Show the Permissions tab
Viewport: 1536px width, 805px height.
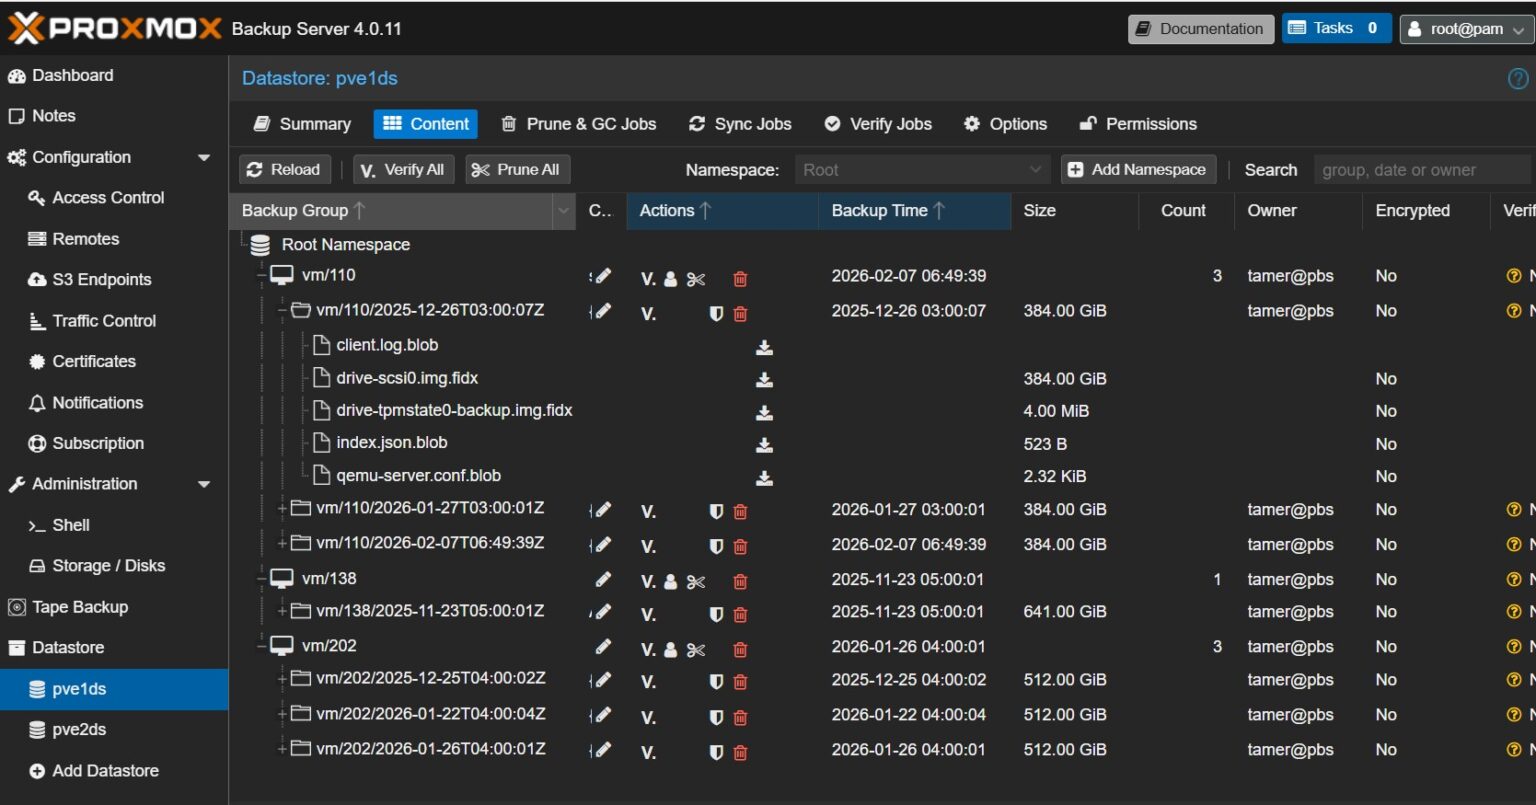[x=1138, y=124]
